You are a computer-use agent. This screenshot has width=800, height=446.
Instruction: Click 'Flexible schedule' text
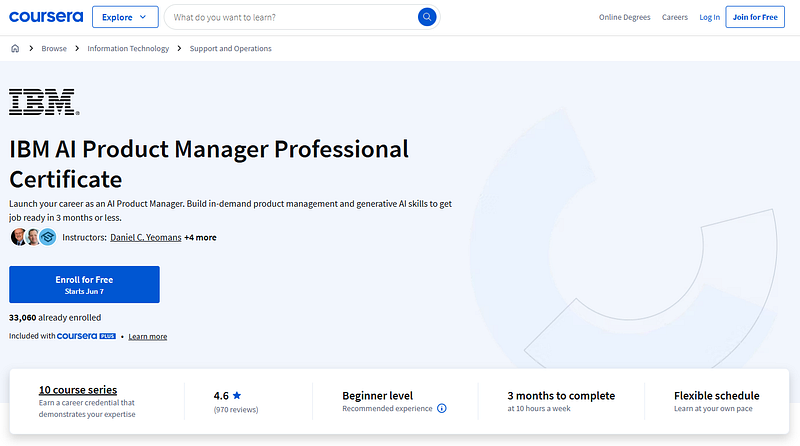pos(716,395)
